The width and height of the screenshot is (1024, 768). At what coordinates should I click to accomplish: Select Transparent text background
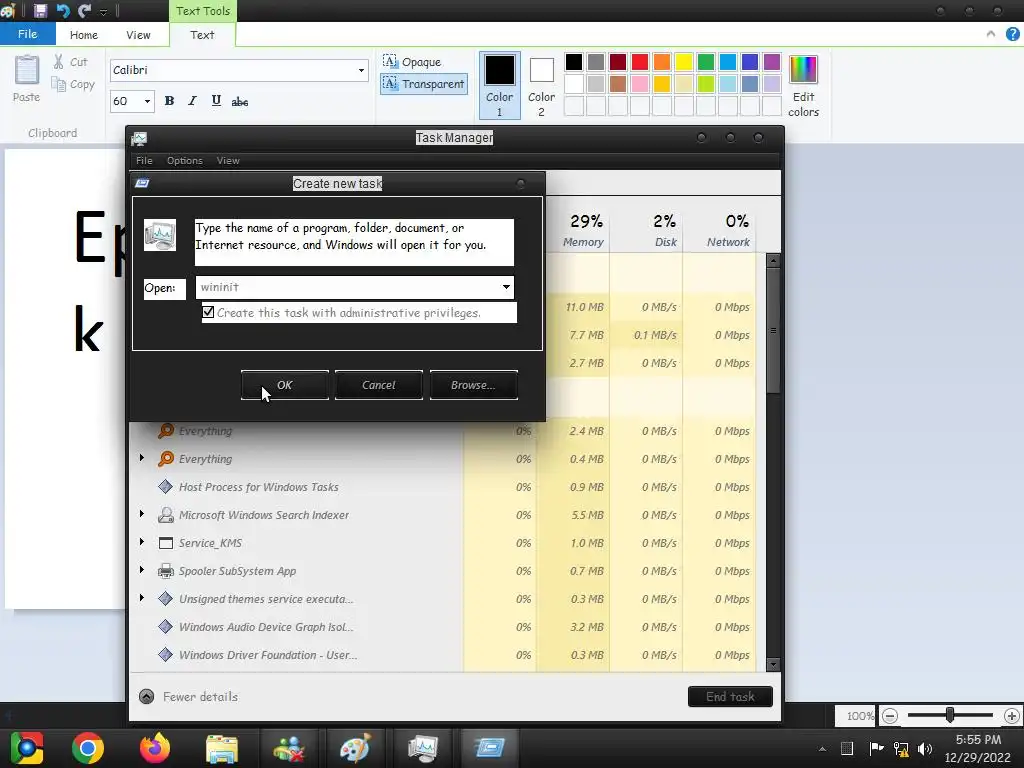(x=424, y=84)
